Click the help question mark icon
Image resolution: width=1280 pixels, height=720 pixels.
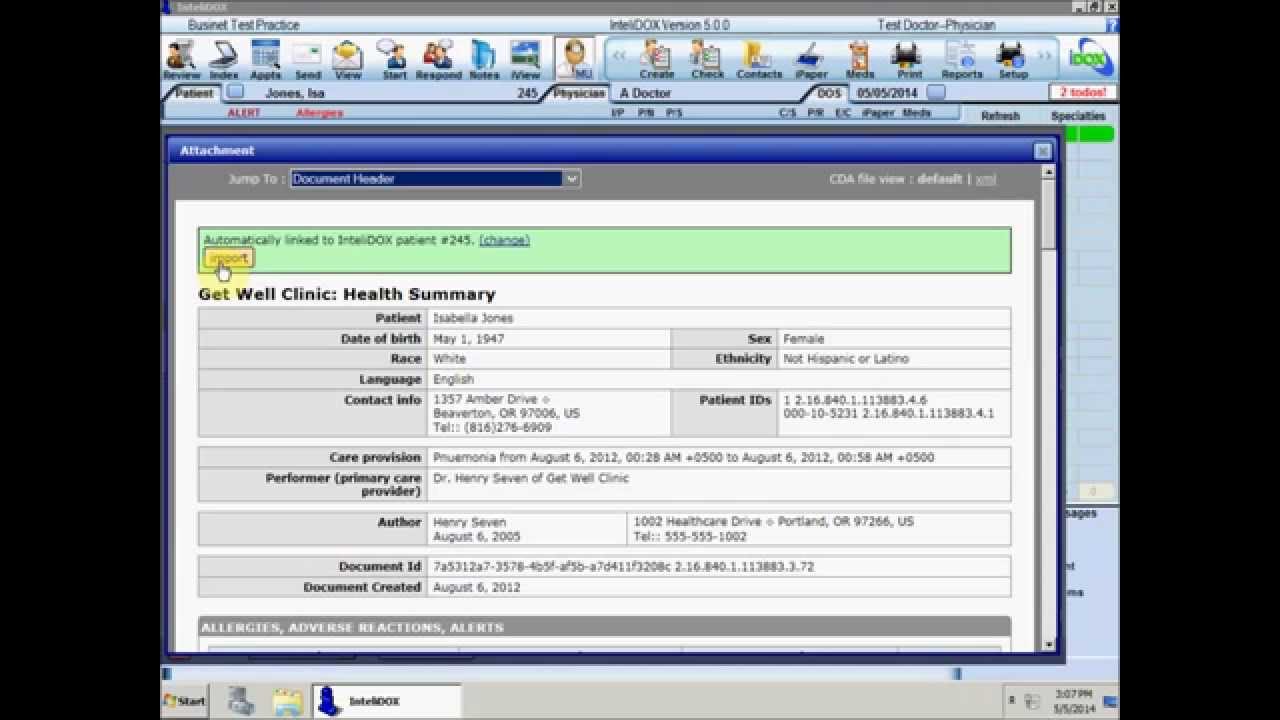1112,25
